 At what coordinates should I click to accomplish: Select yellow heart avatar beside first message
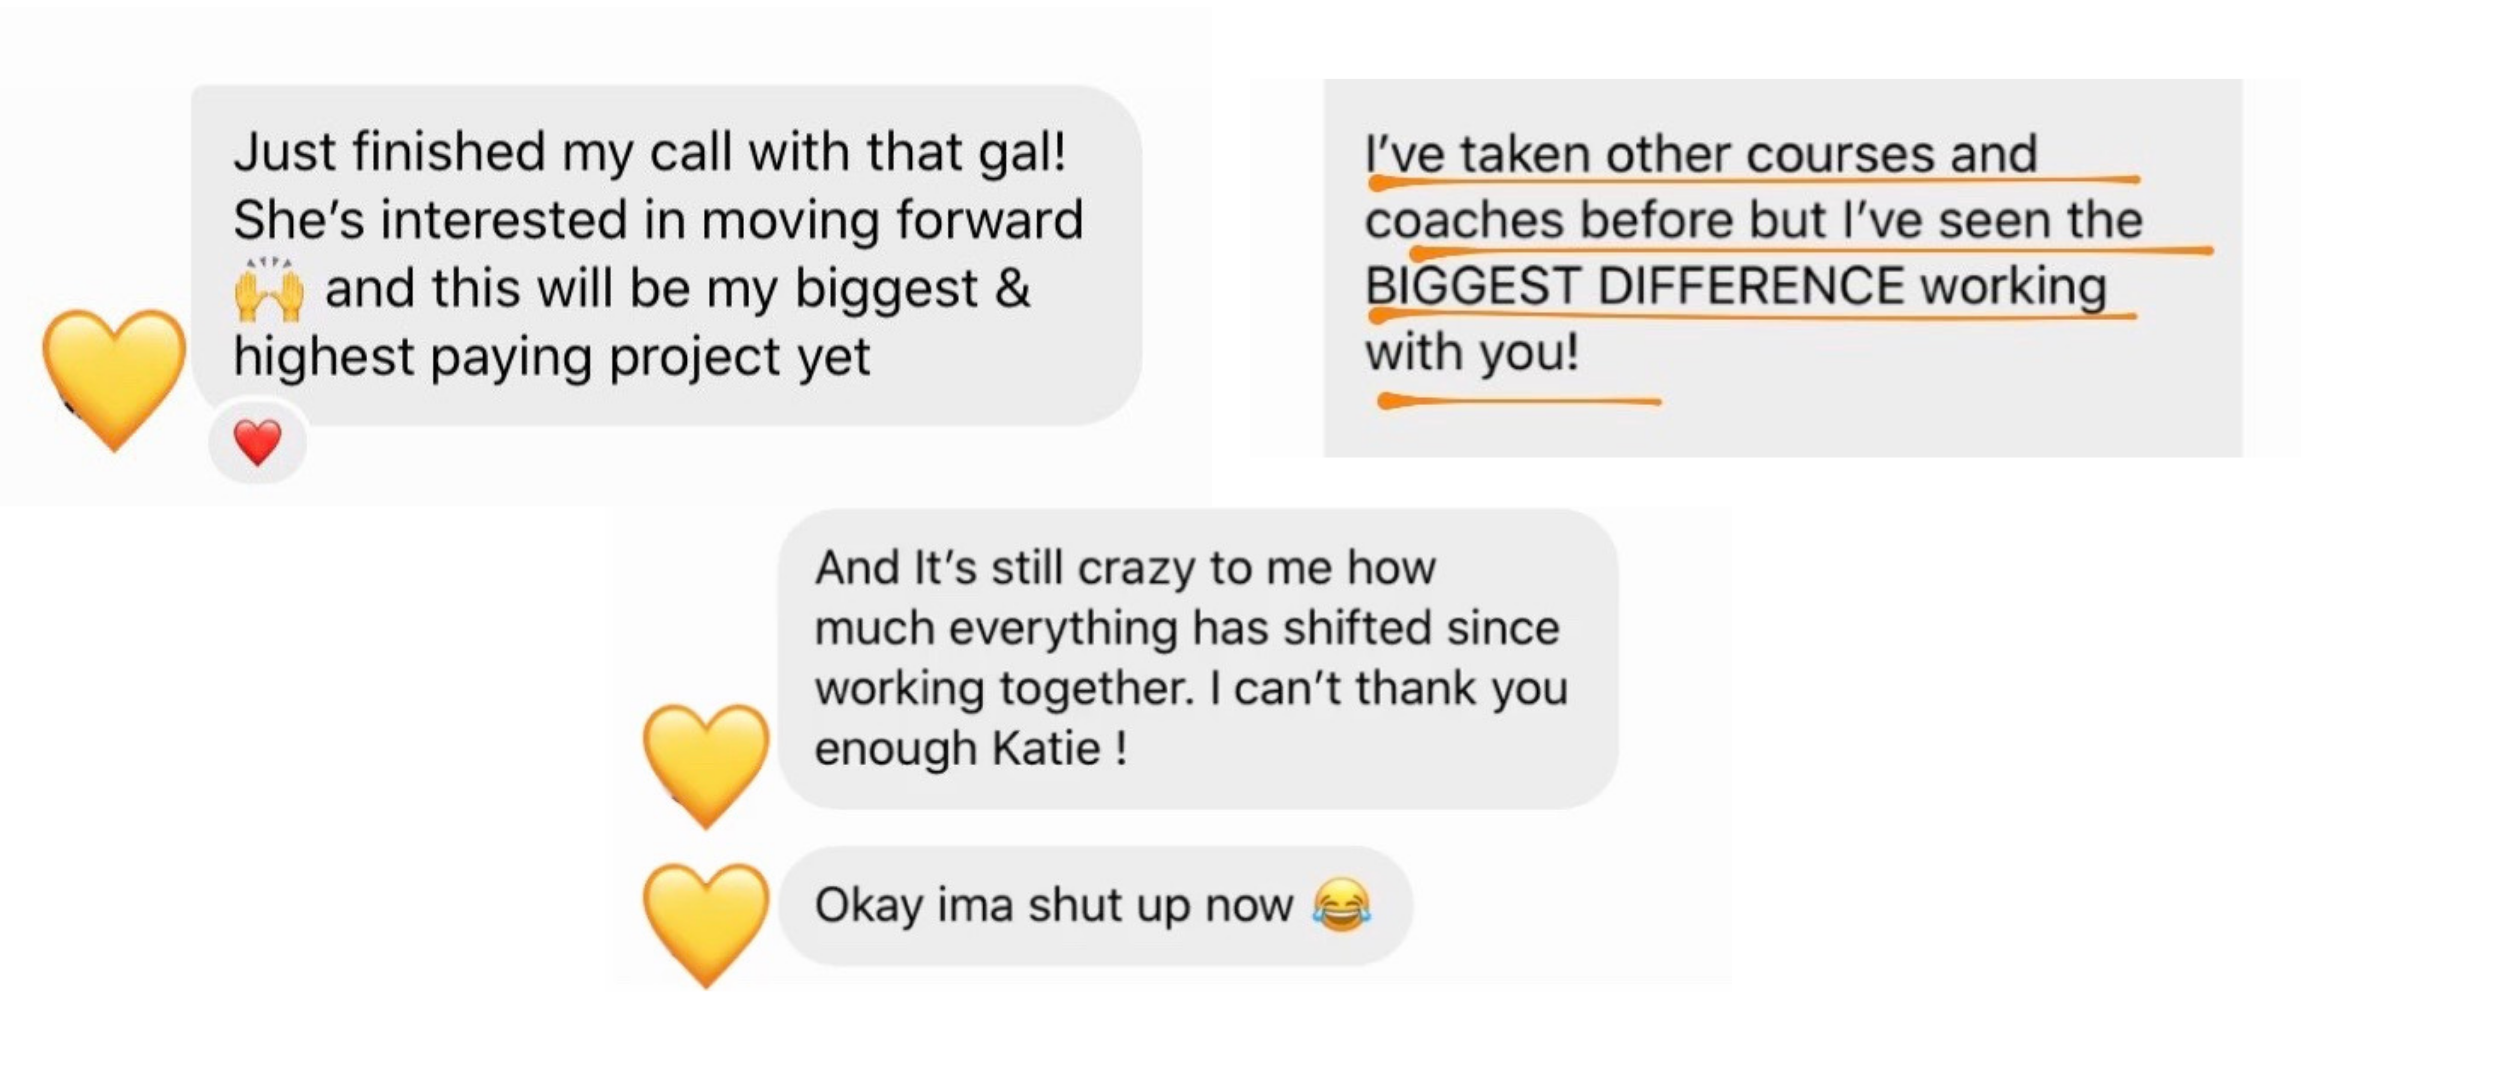(114, 379)
